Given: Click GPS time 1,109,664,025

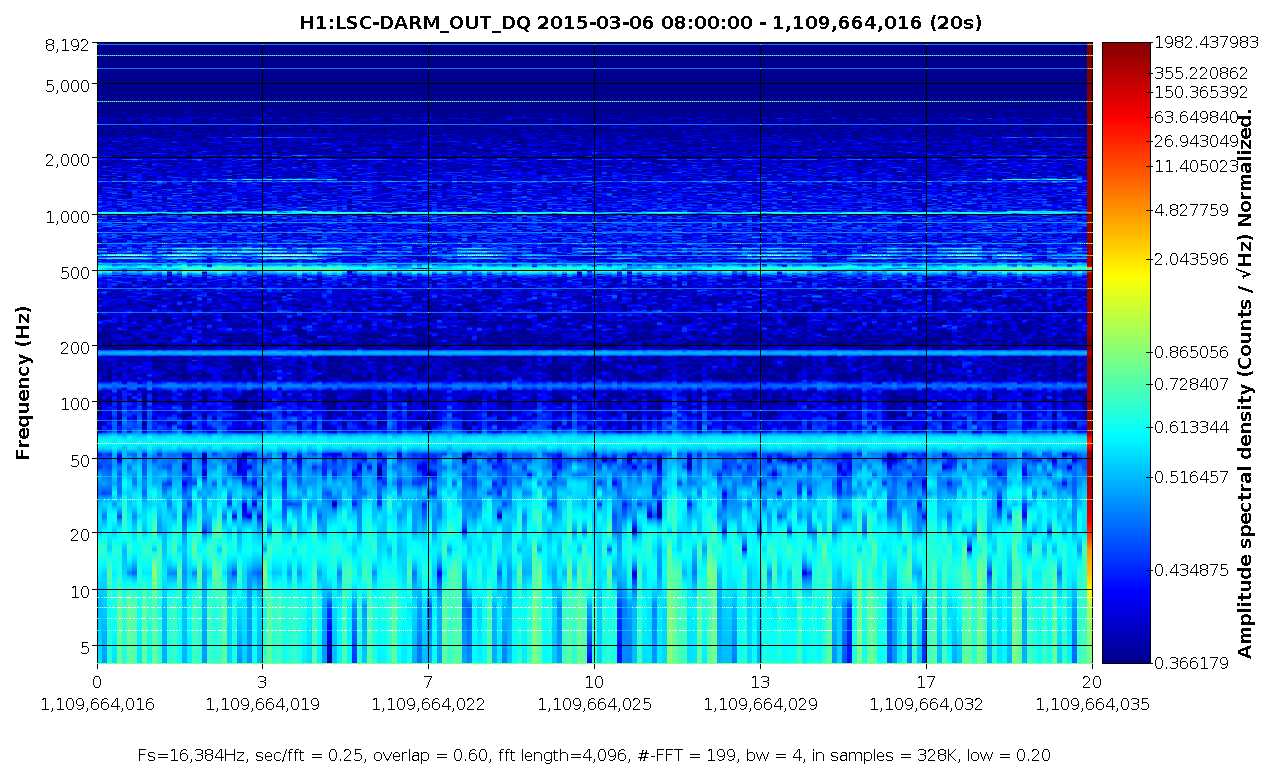Looking at the screenshot, I should pyautogui.click(x=594, y=704).
